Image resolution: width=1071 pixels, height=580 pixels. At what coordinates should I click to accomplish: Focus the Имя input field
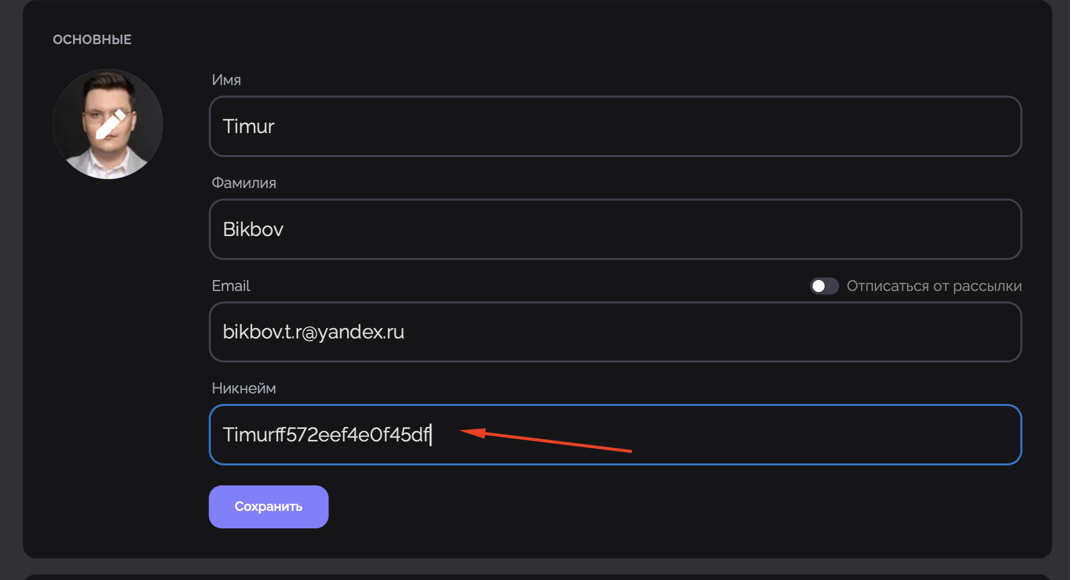615,126
